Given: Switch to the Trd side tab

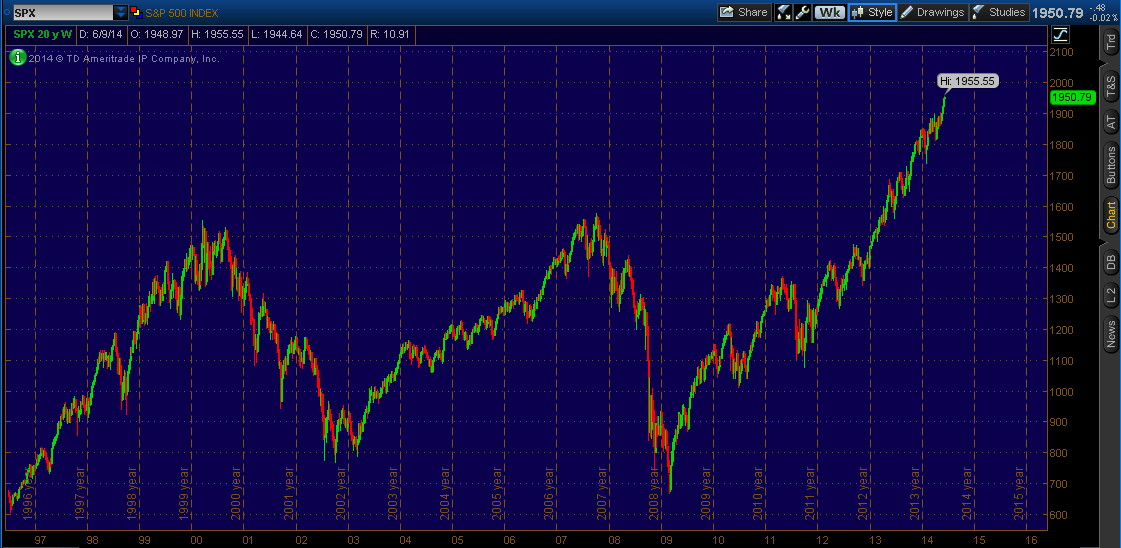Looking at the screenshot, I should (1110, 42).
